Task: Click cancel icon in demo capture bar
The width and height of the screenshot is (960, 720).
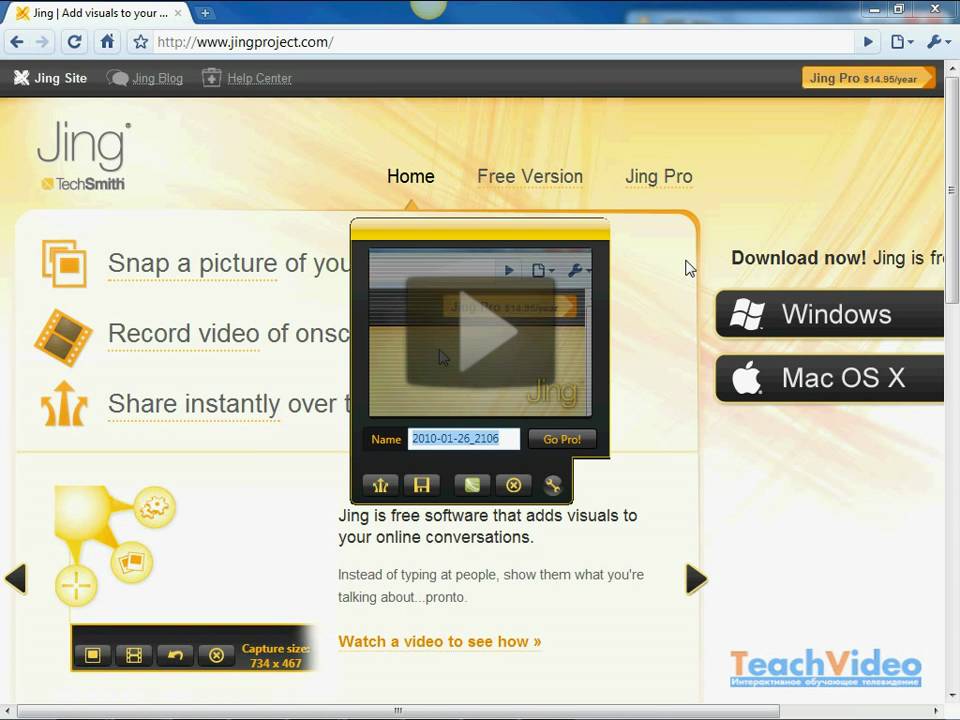Action: click(216, 656)
